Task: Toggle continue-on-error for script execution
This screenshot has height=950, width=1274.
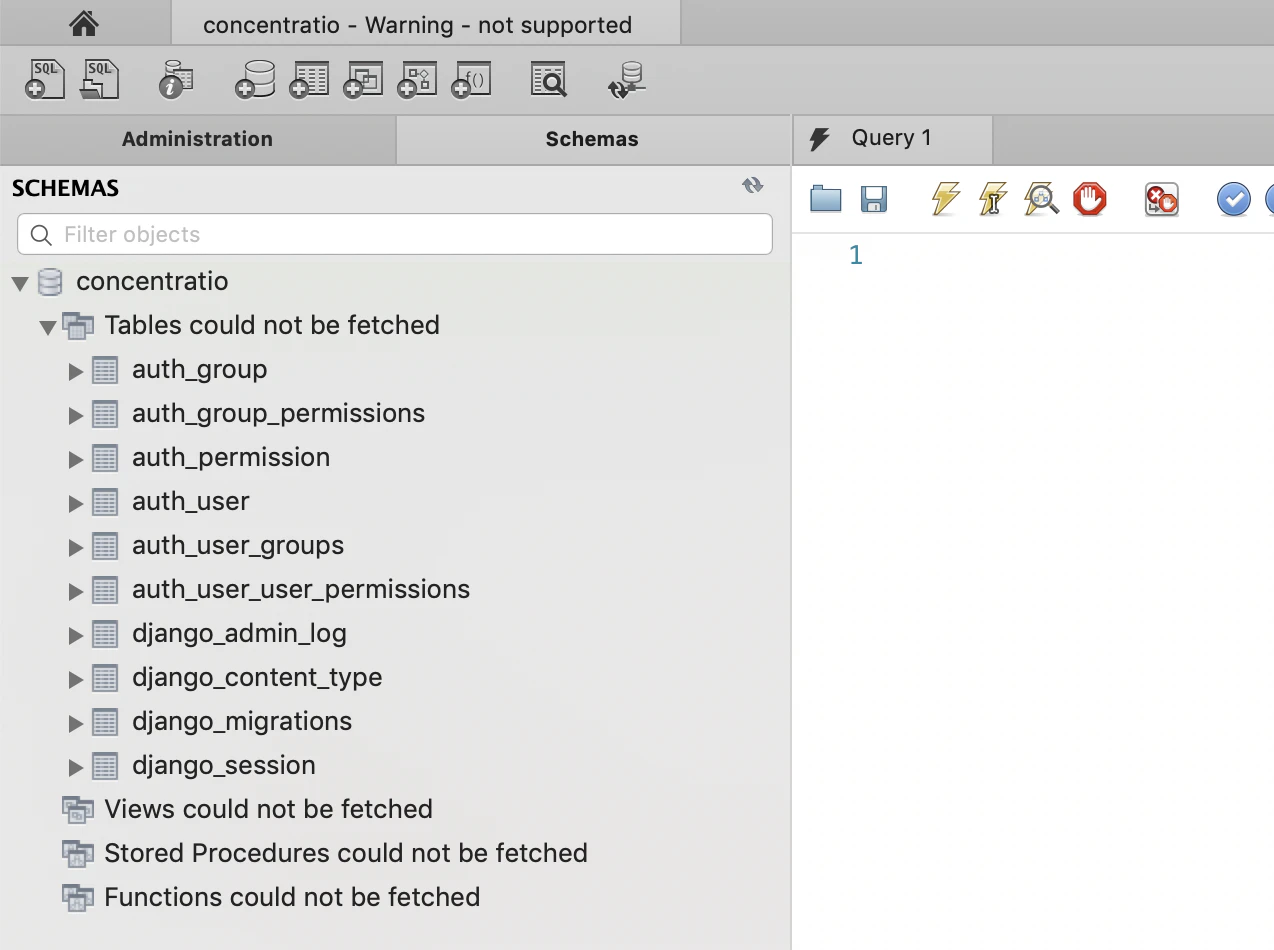Action: pyautogui.click(x=1161, y=199)
